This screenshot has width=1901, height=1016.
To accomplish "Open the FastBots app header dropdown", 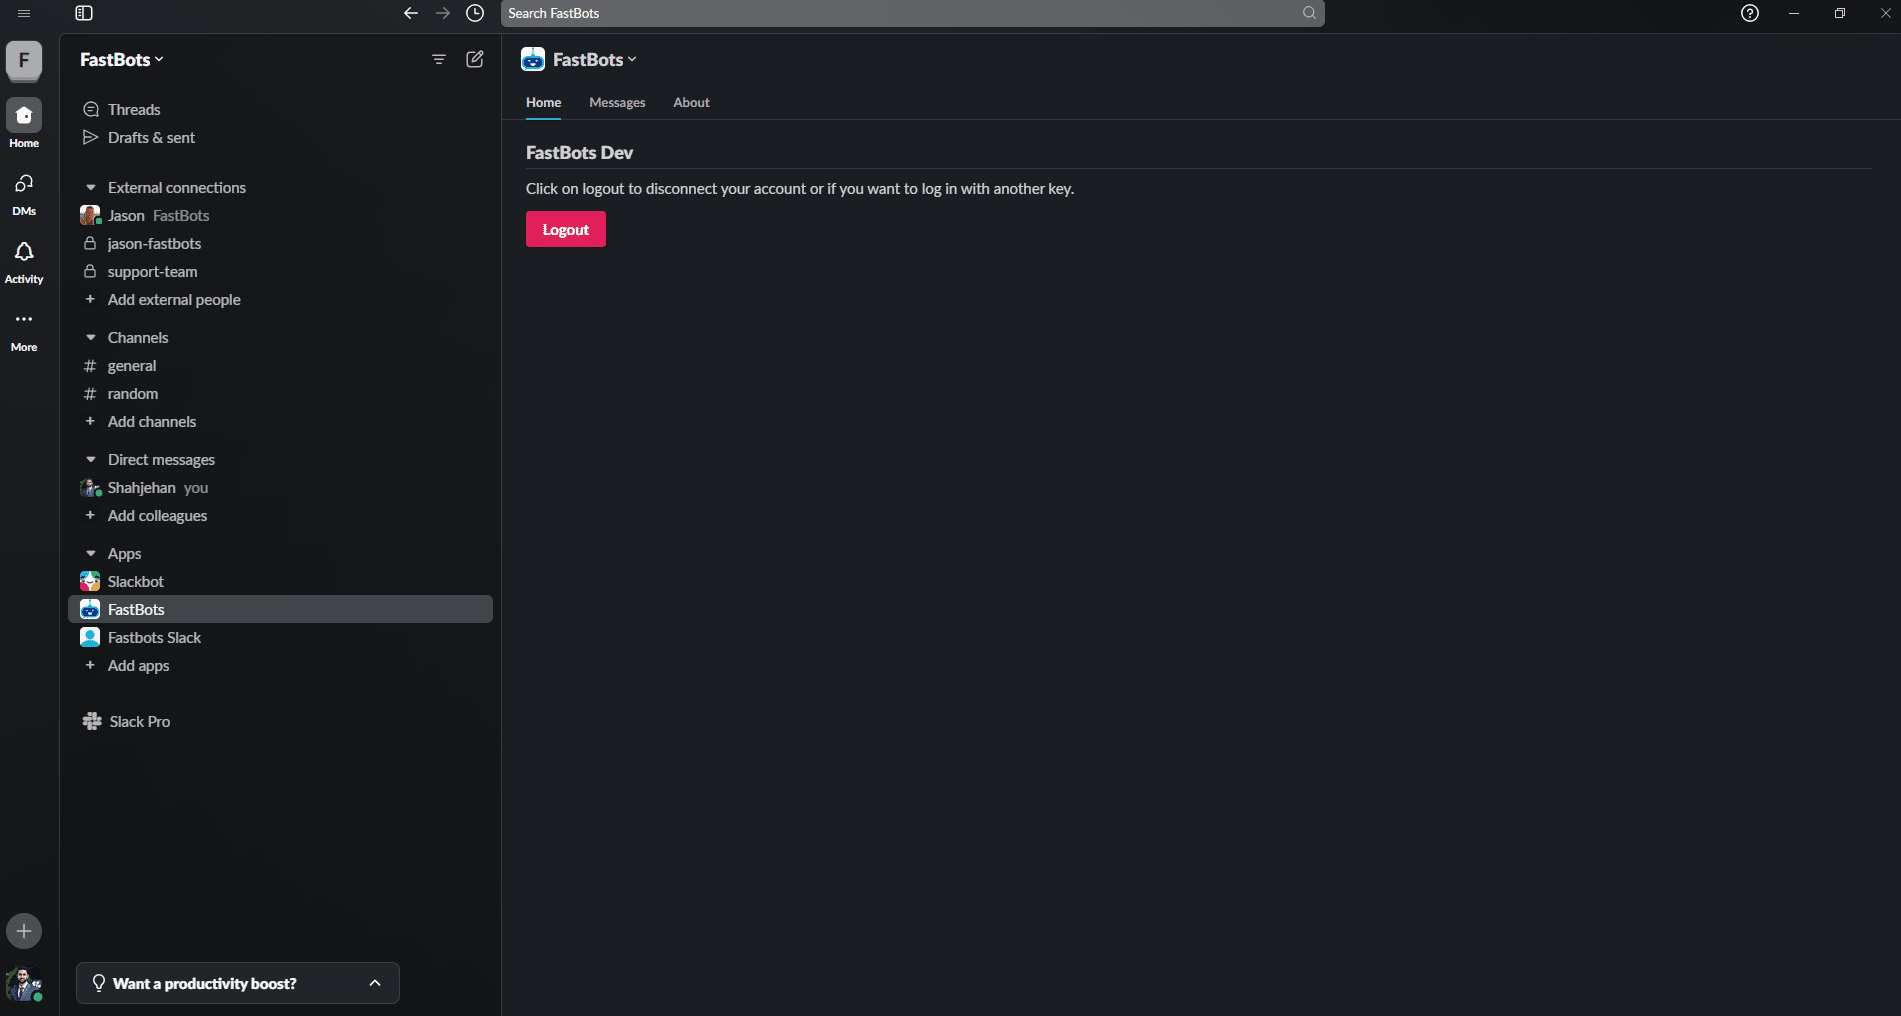I will click(594, 59).
